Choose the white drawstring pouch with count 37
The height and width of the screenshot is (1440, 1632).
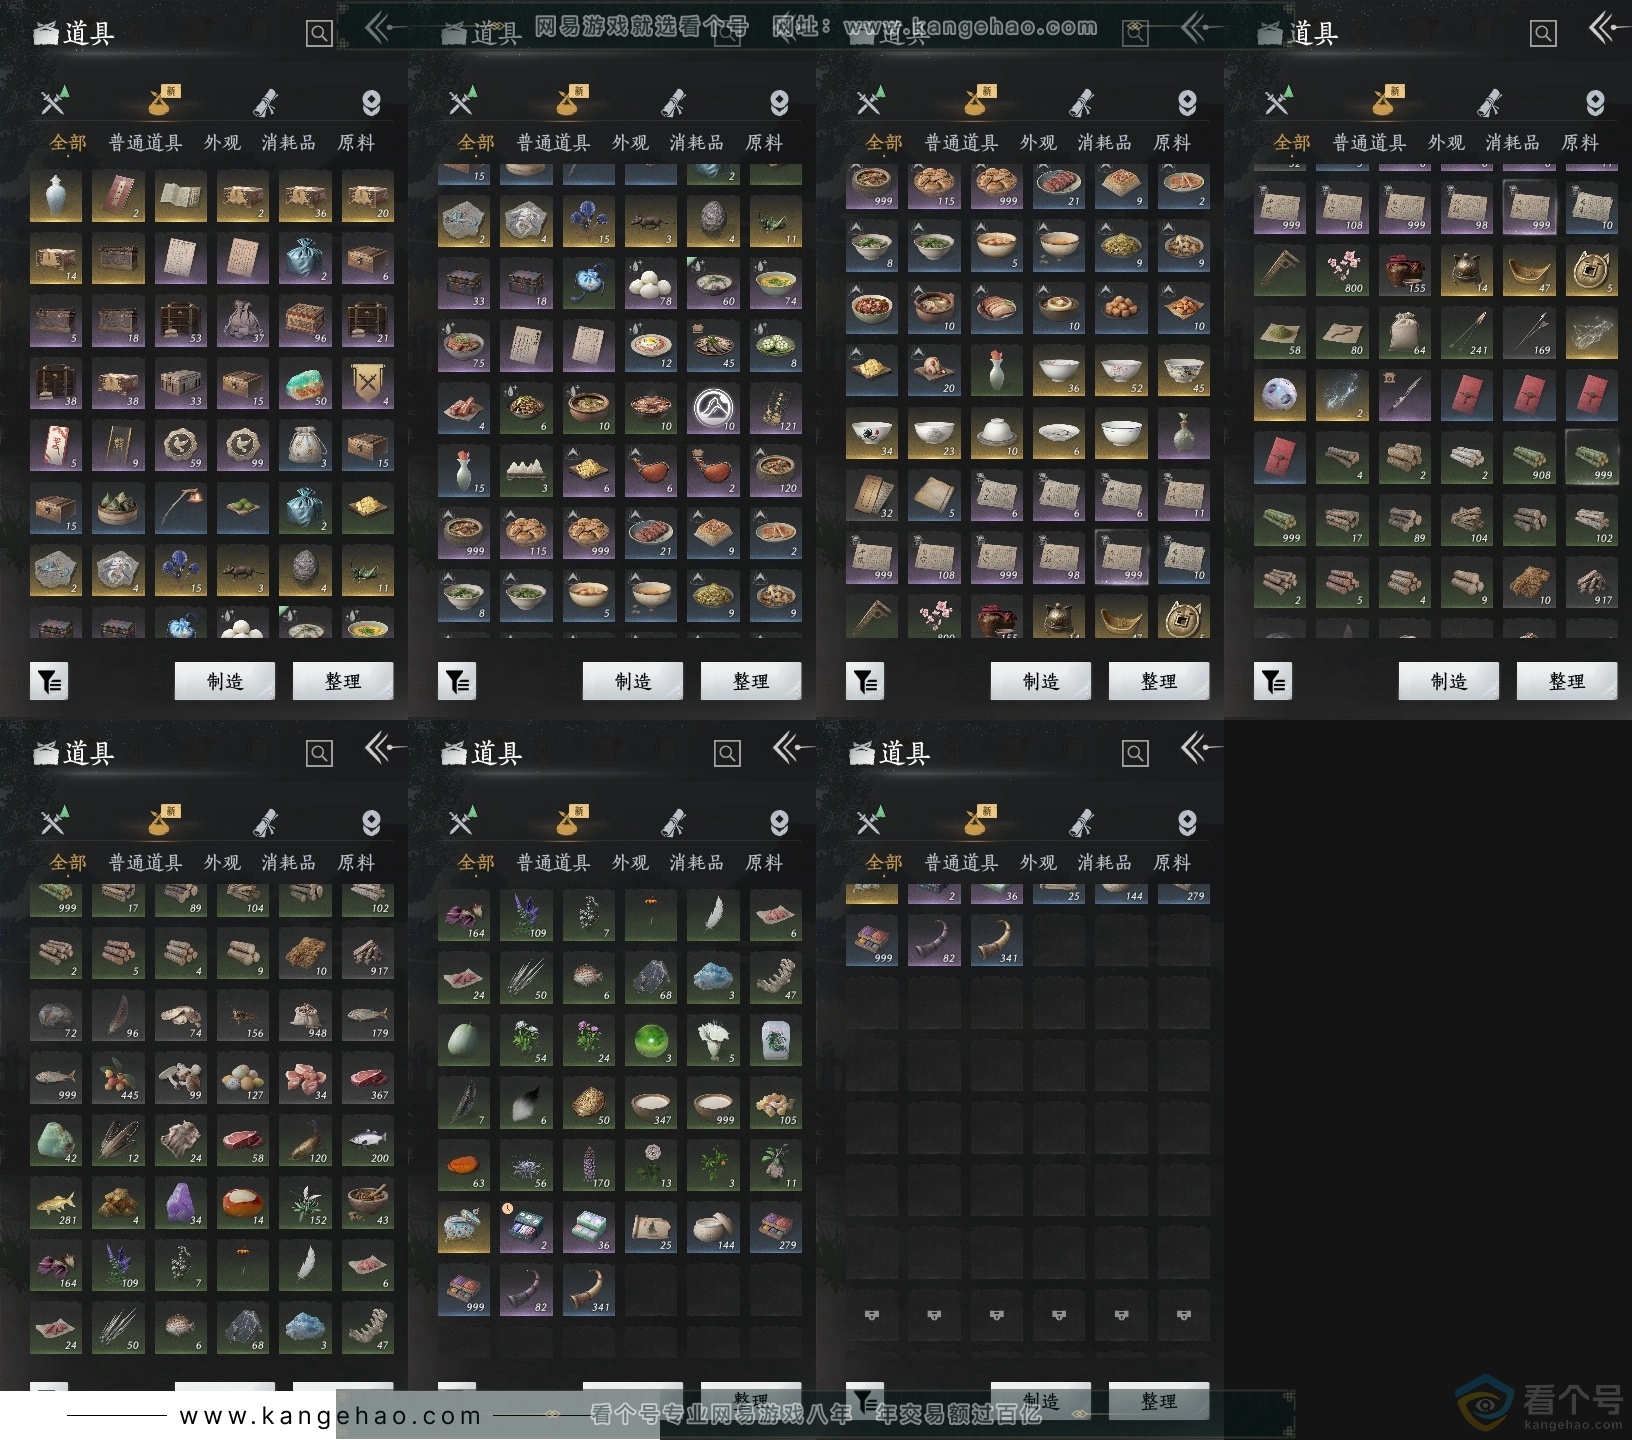point(242,321)
